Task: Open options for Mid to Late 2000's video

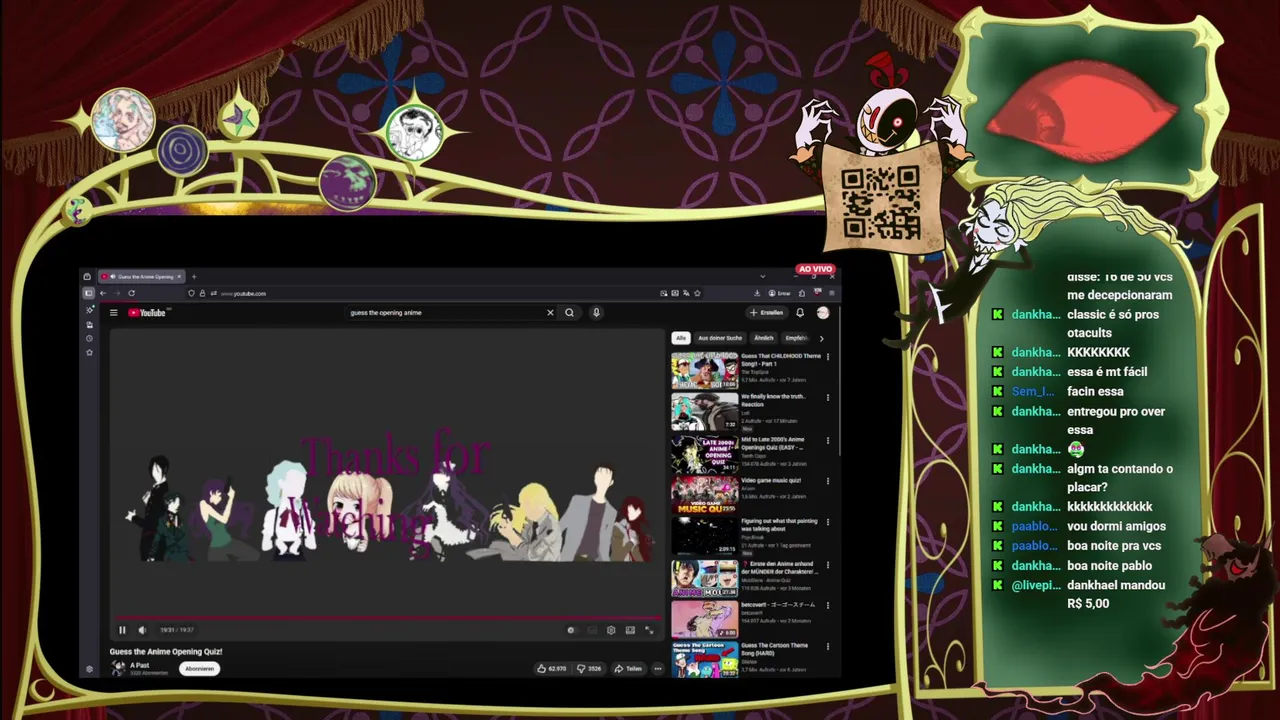Action: coord(827,440)
